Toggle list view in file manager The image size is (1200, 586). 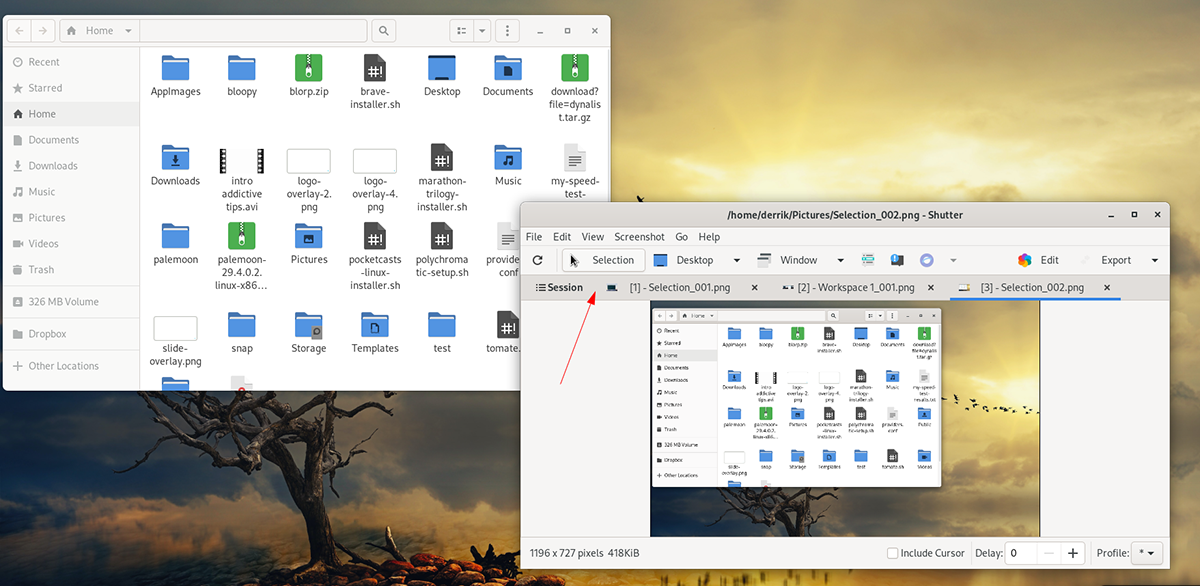click(461, 30)
